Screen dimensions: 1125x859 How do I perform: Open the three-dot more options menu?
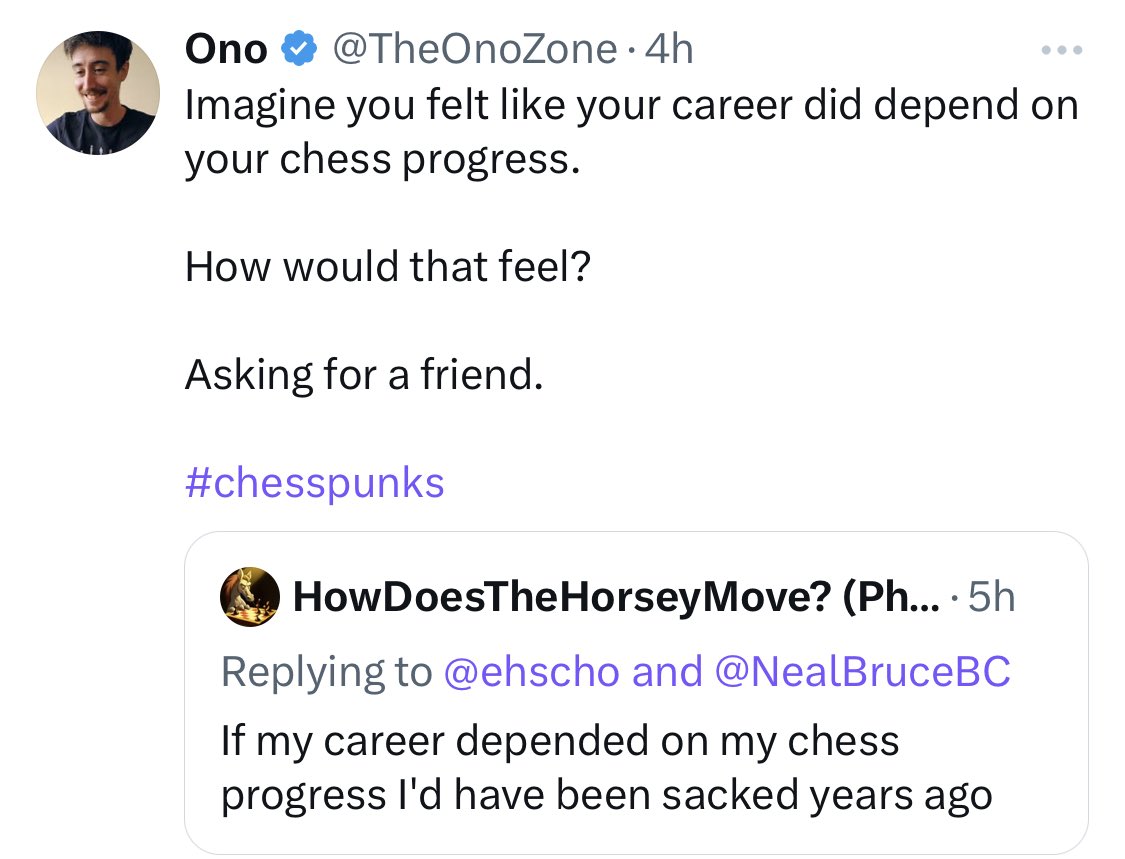click(1060, 50)
